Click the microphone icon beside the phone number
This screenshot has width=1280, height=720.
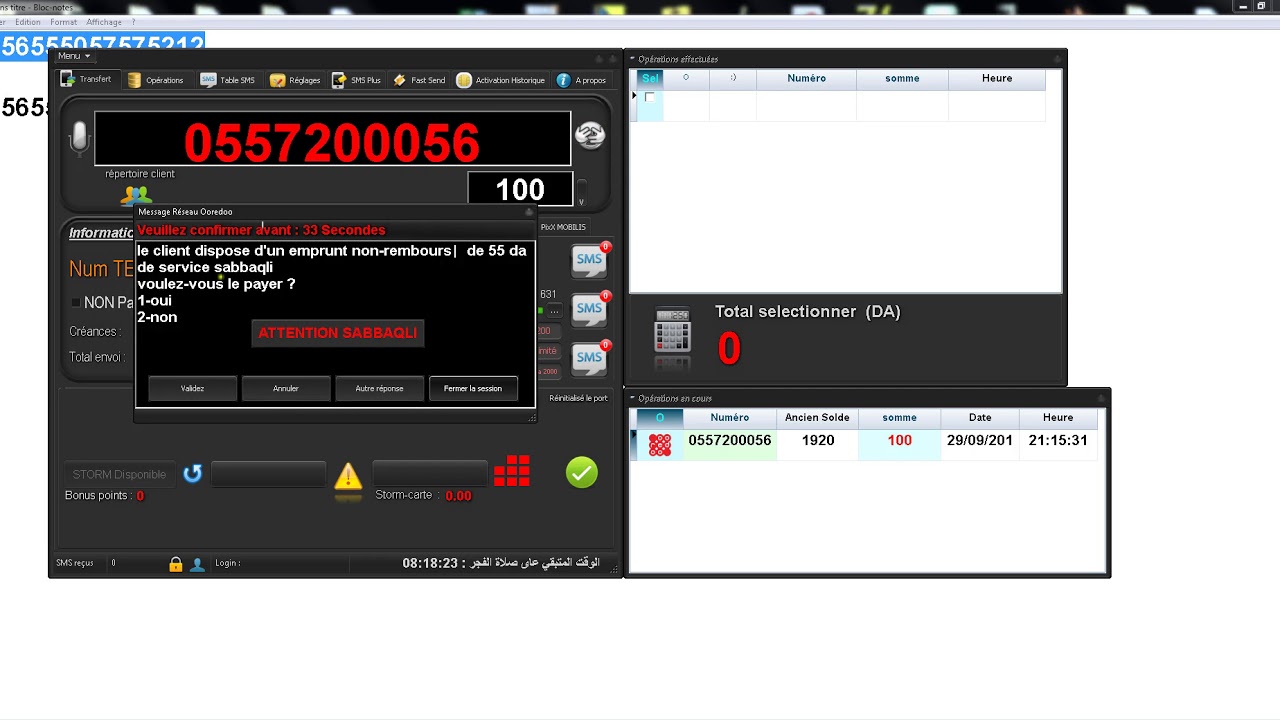coord(79,138)
